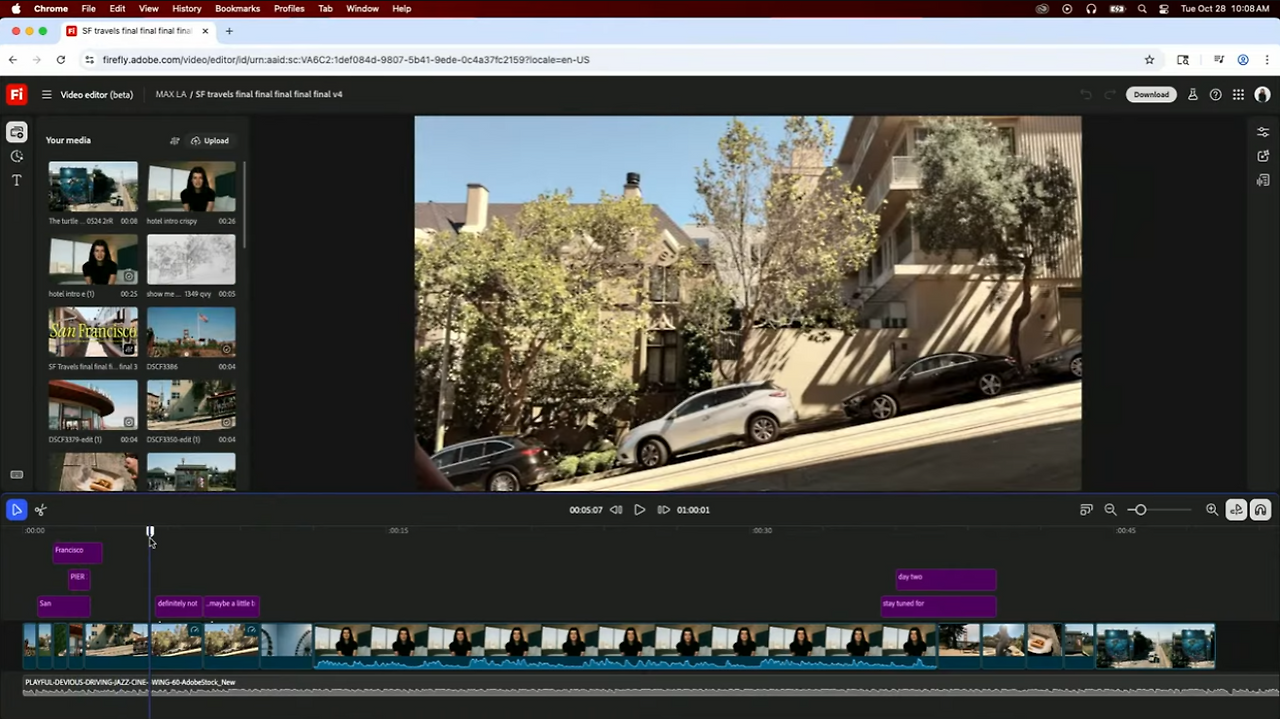Screen dimensions: 1280x719
Task: Click the timeline zoom slider handle
Action: click(1140, 510)
